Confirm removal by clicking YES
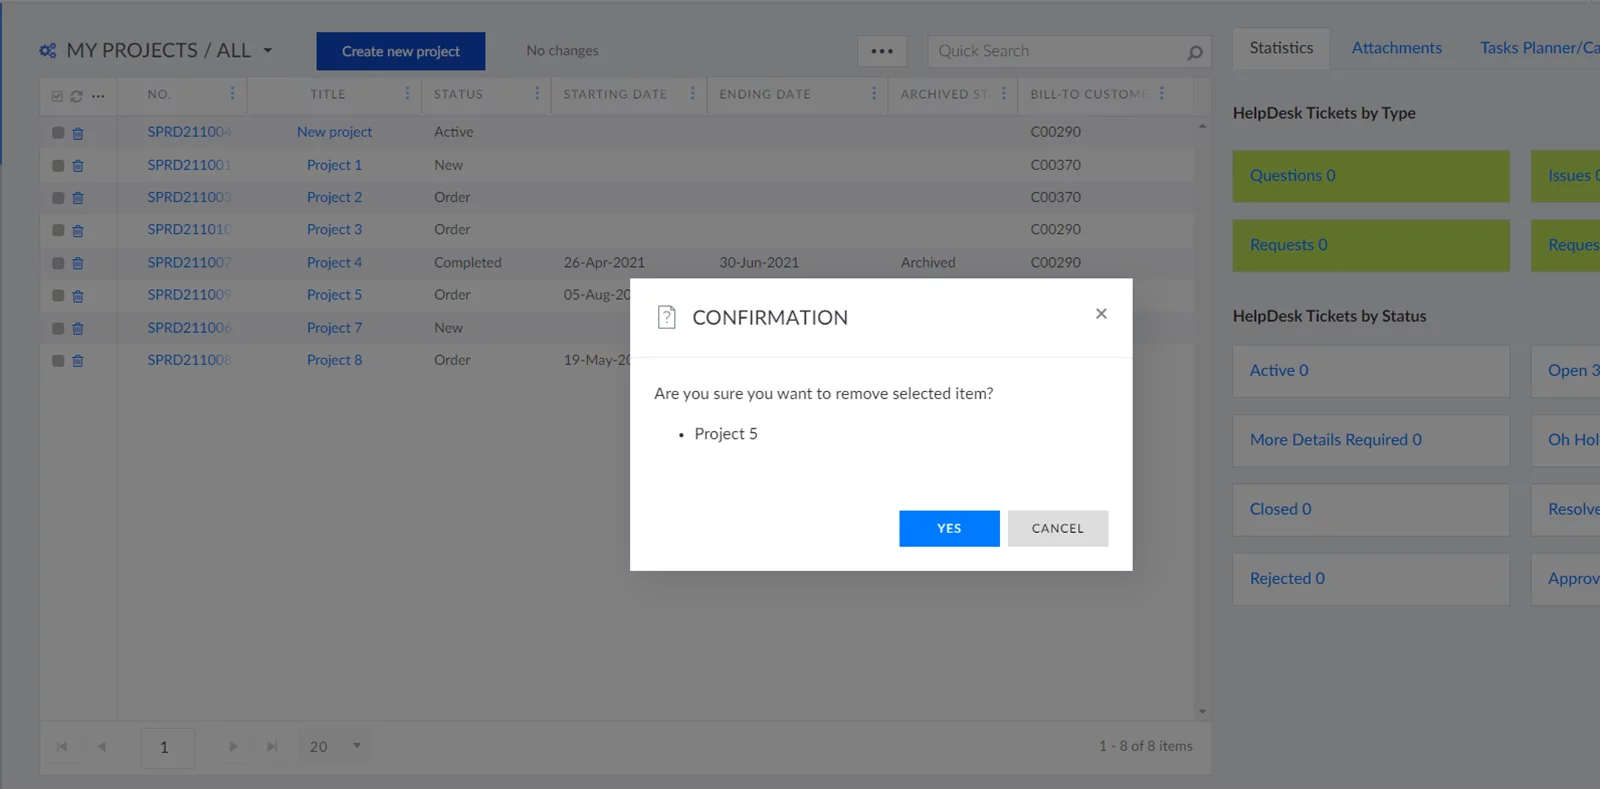 (x=948, y=528)
